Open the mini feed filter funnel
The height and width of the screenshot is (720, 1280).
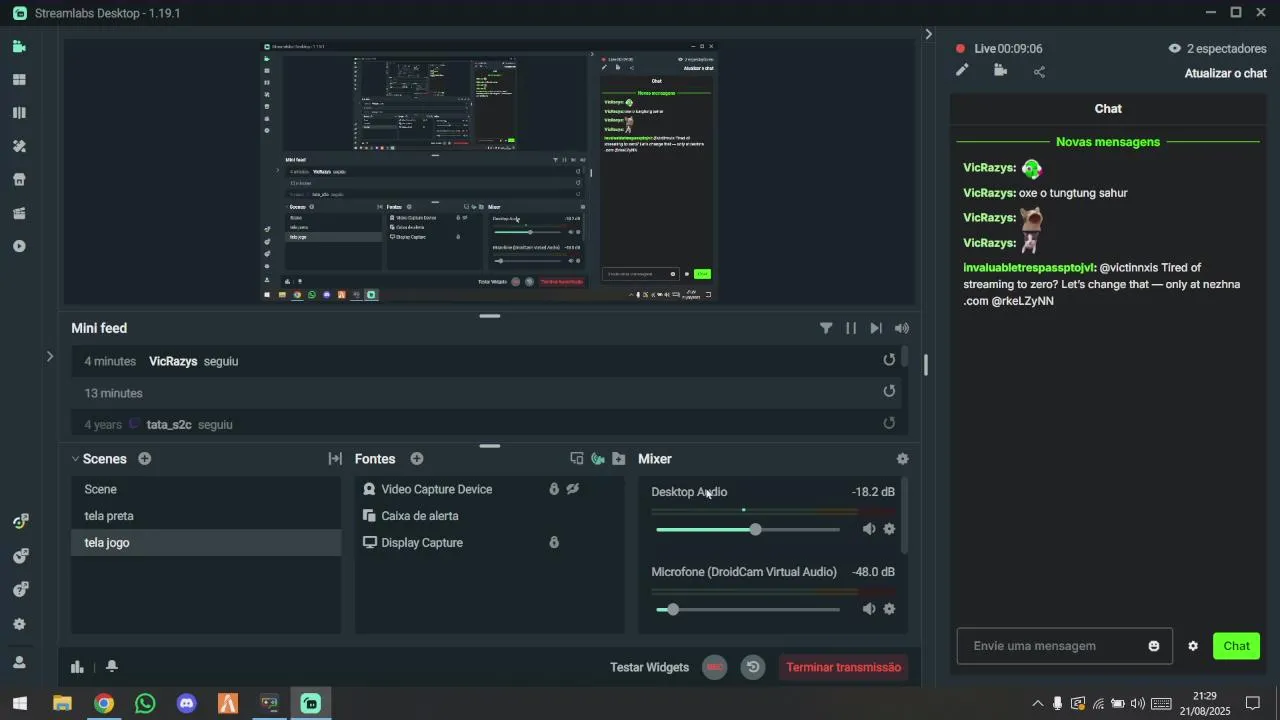pyautogui.click(x=826, y=328)
